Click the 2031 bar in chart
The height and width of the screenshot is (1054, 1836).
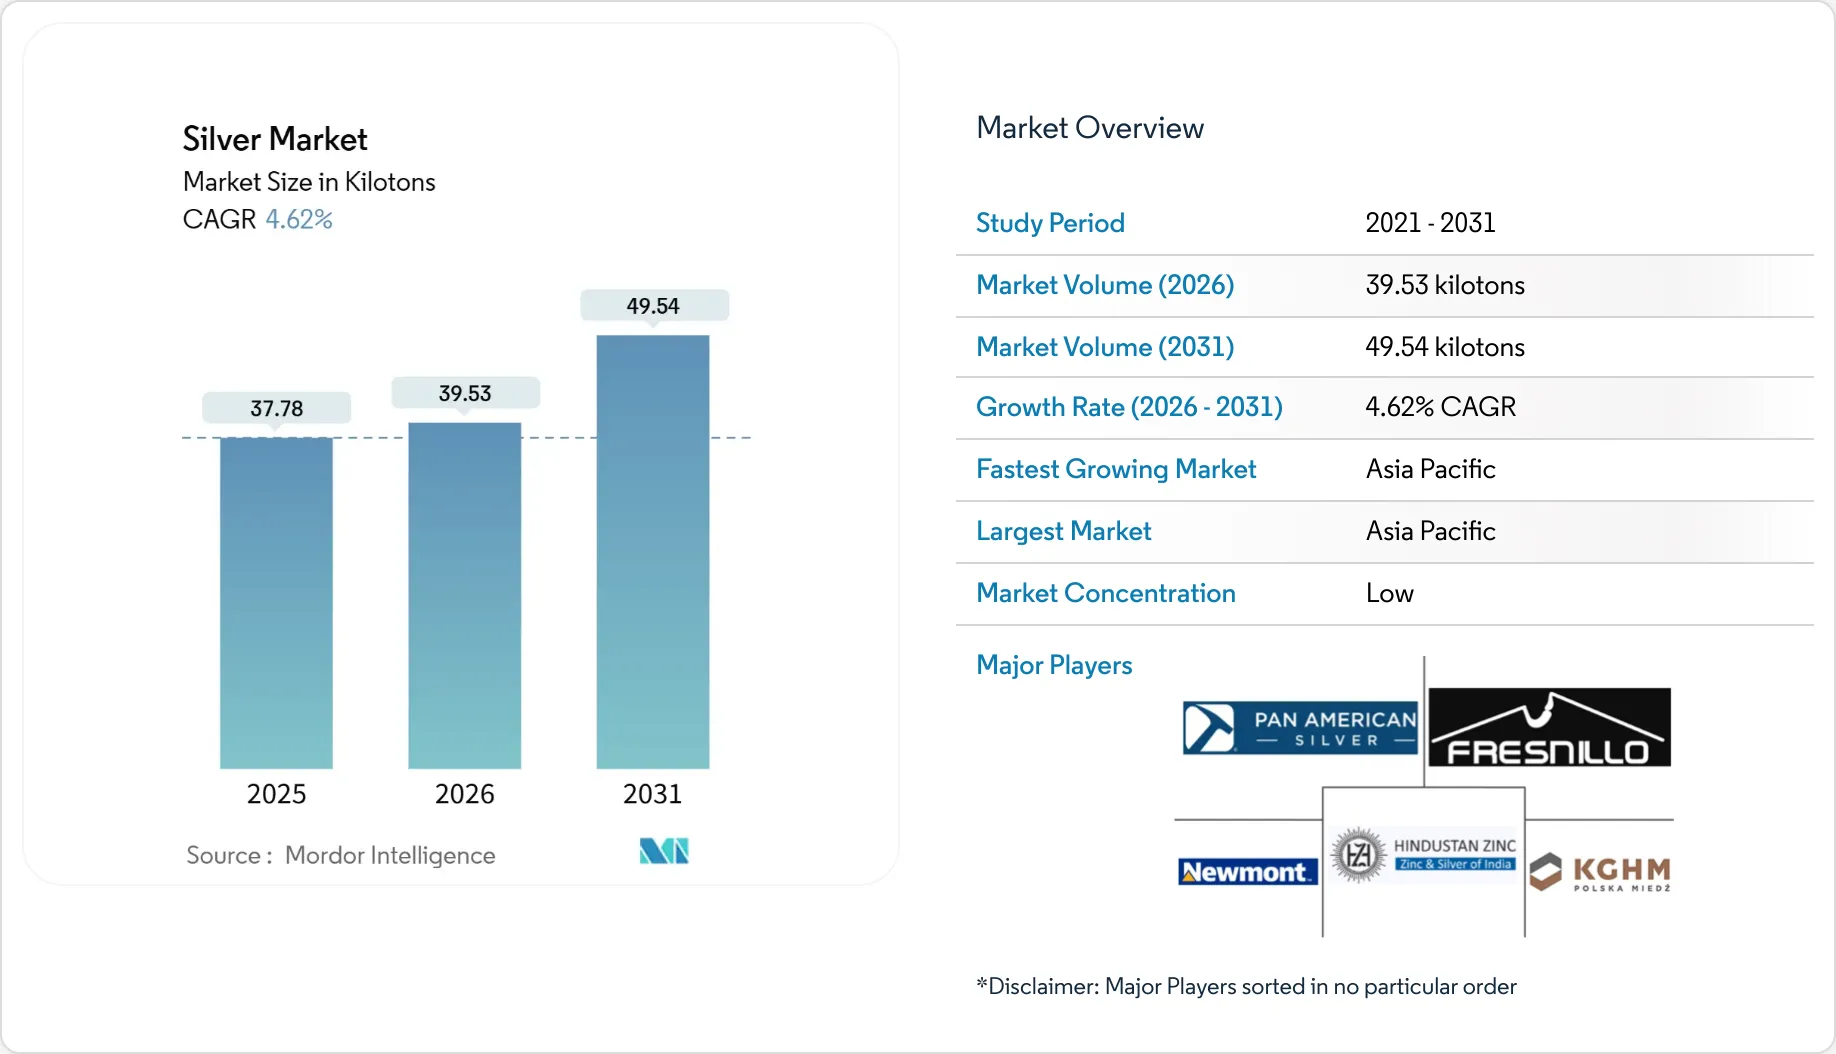click(x=652, y=551)
